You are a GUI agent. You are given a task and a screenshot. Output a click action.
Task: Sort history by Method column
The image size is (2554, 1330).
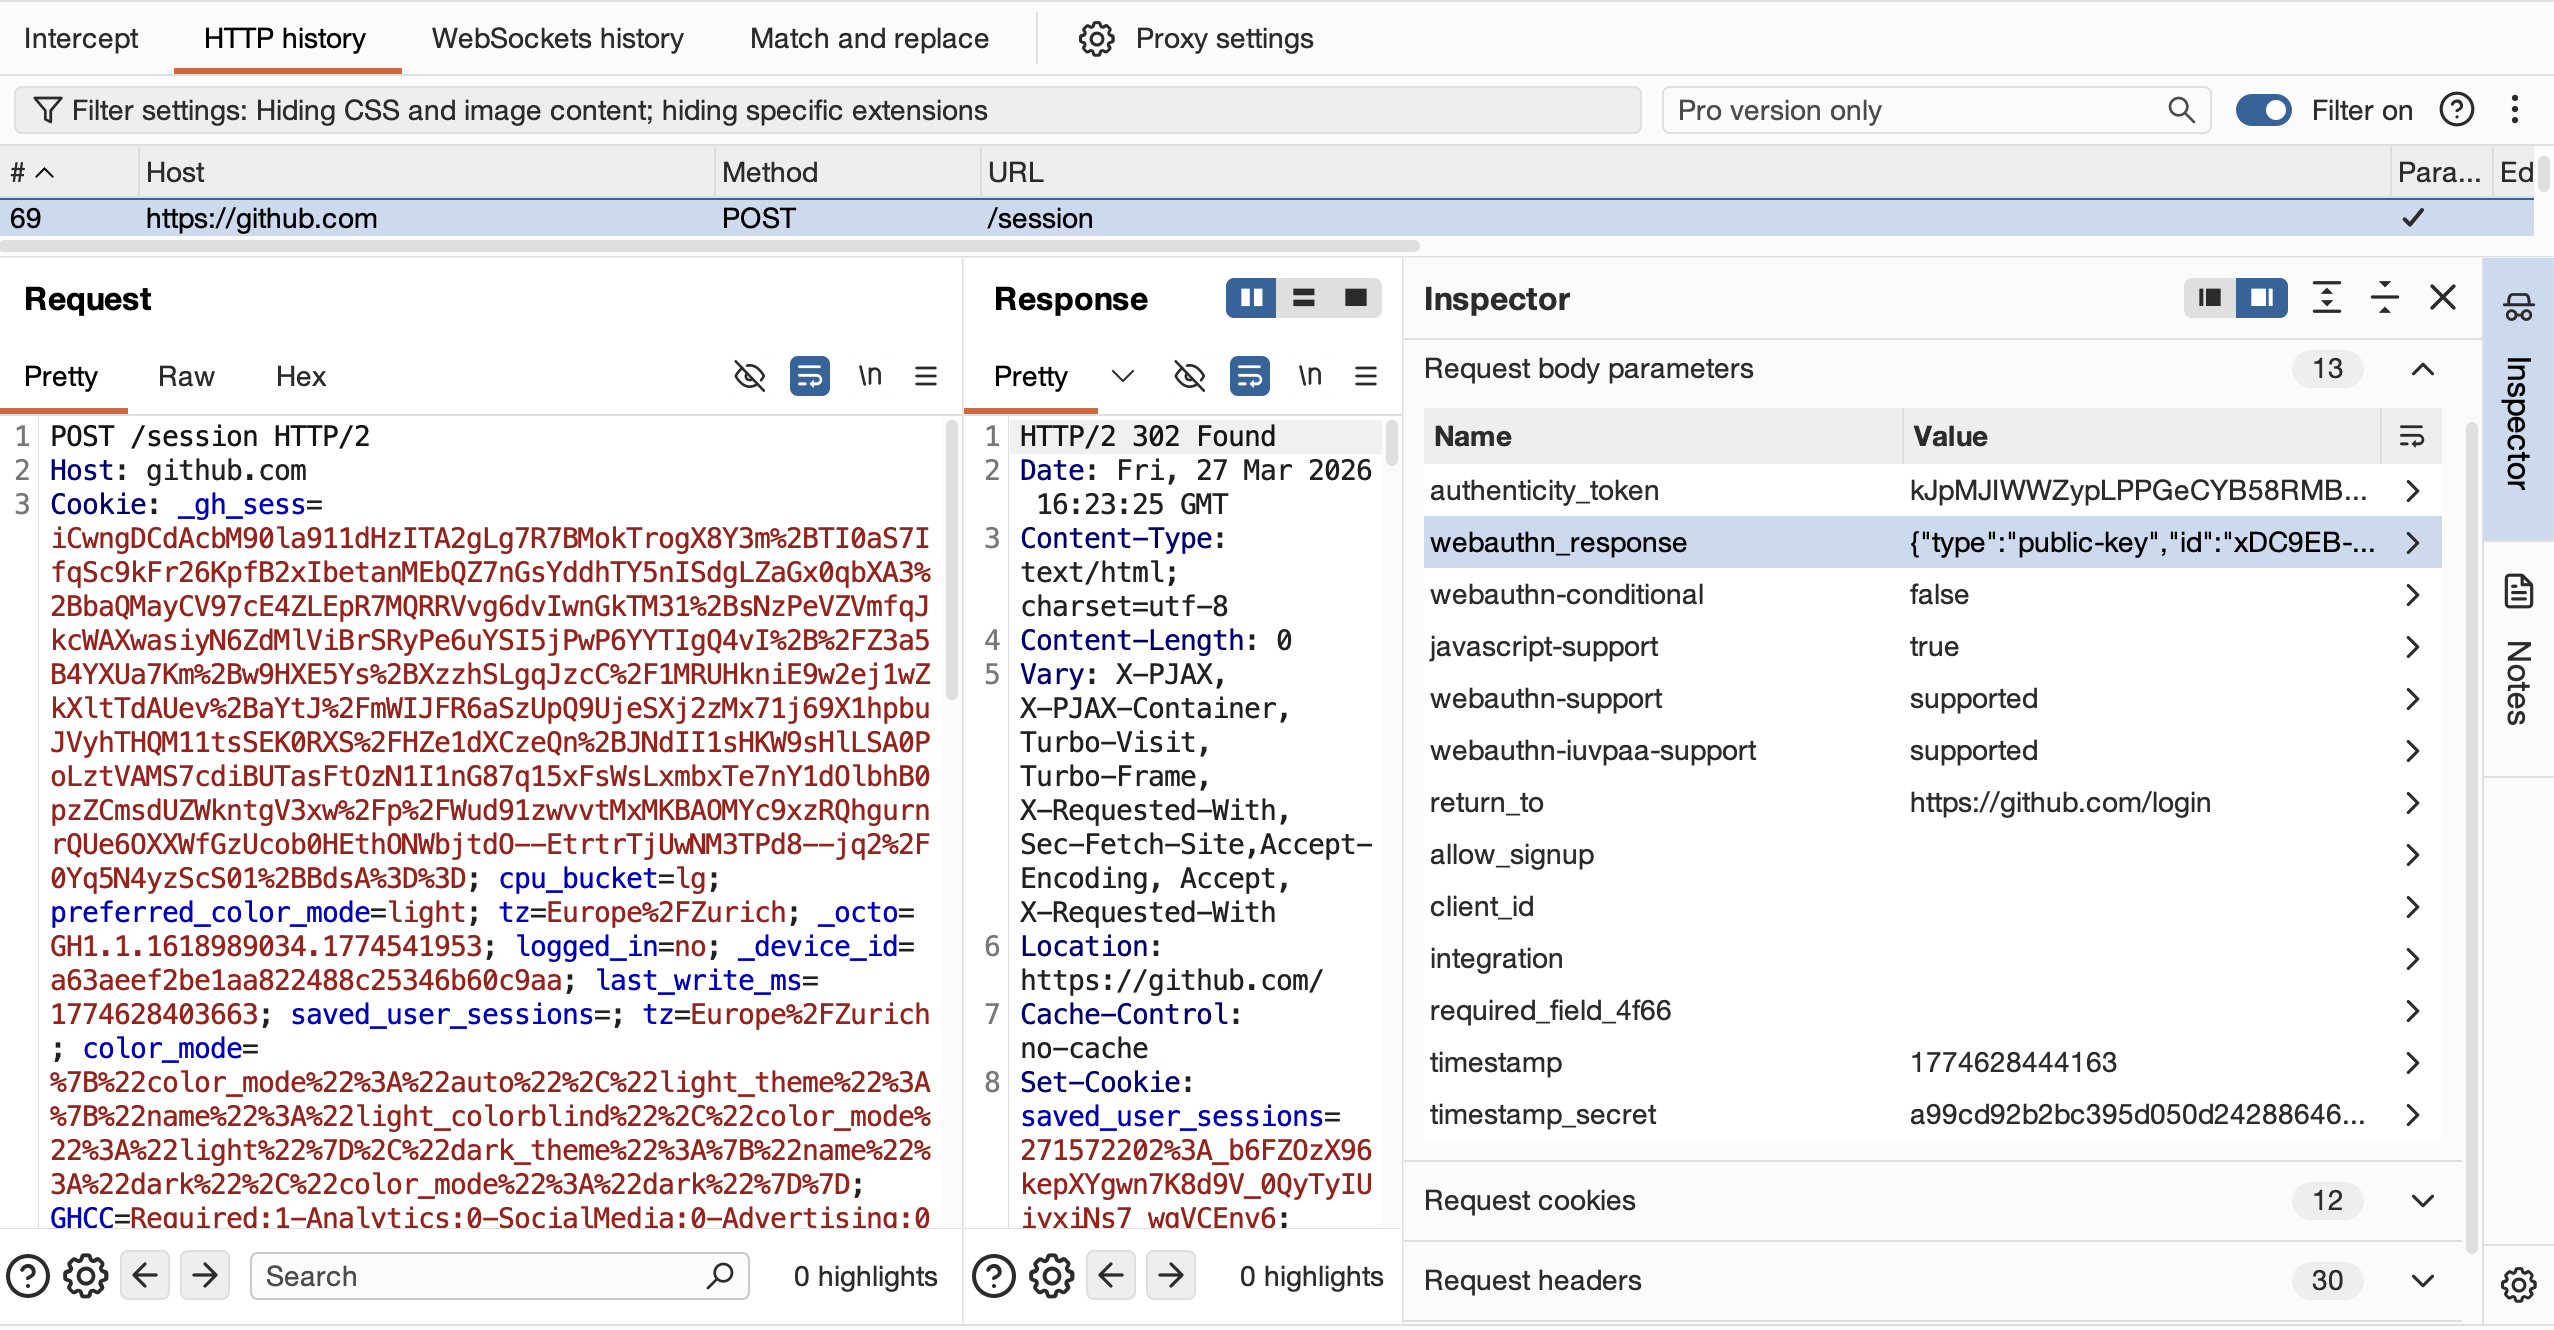848,172
